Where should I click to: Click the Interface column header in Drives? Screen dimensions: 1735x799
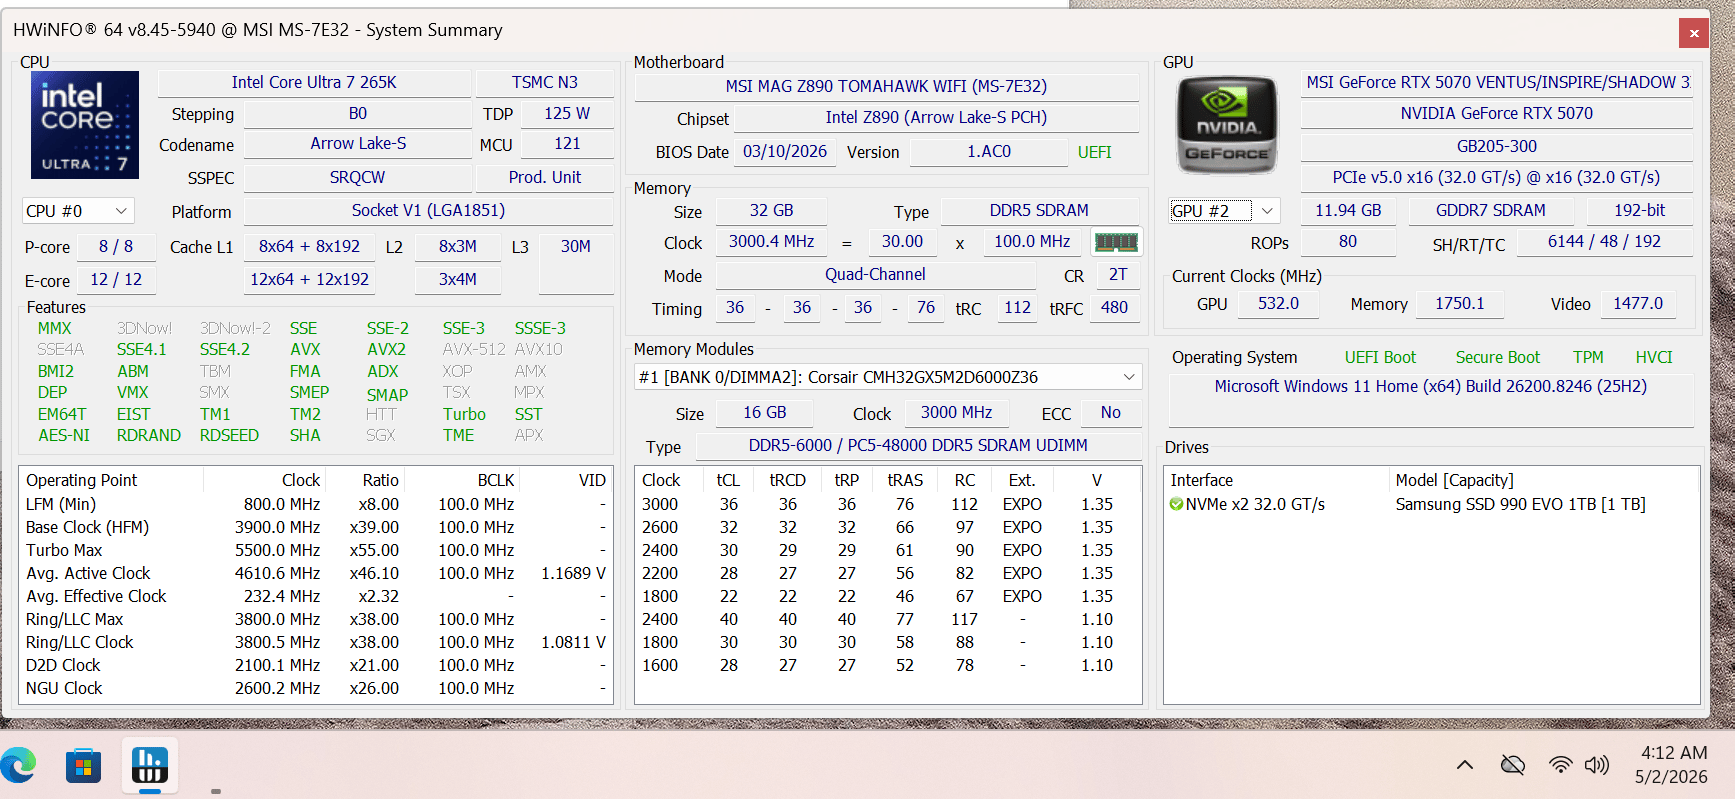(x=1277, y=481)
